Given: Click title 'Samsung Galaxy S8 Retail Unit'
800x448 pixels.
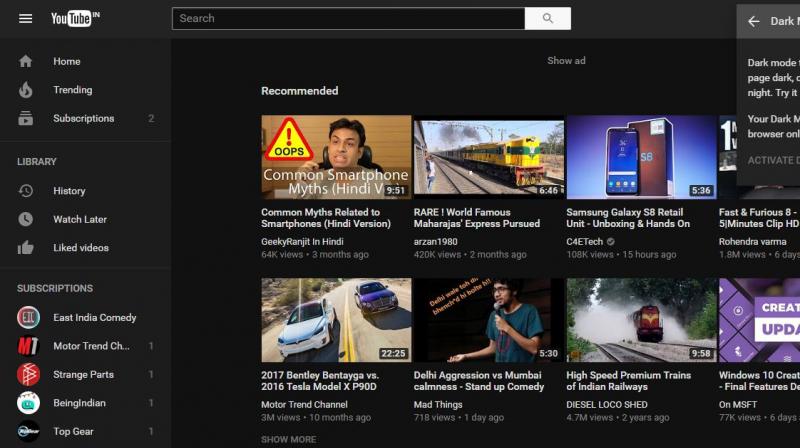Looking at the screenshot, I should (628, 218).
